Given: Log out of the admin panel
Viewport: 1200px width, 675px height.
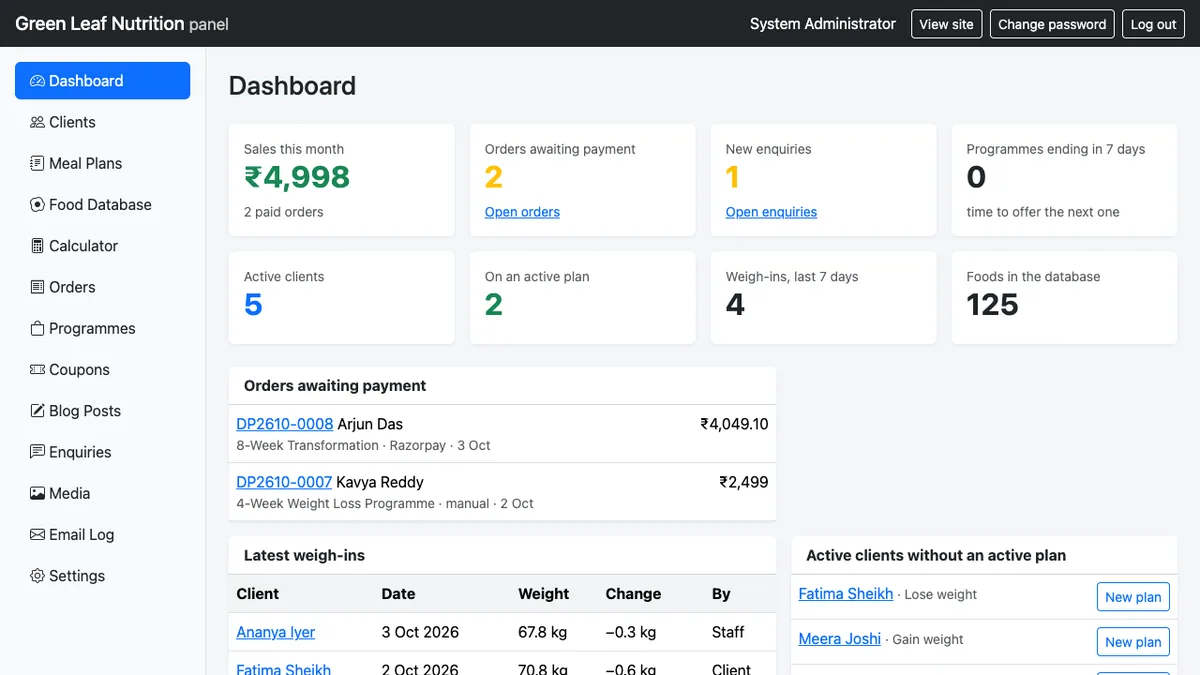Looking at the screenshot, I should 1153,24.
